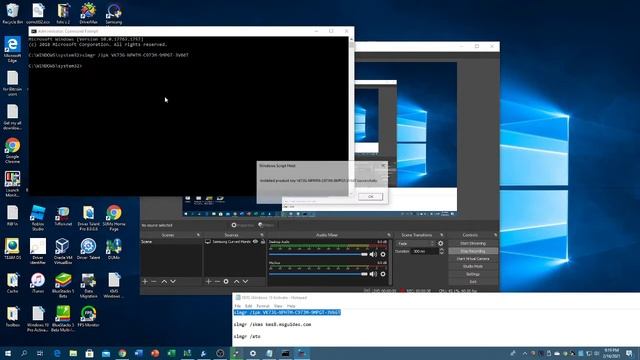Remove scene with minus icon in OBS Scenes panel
Image resolution: width=640 pixels, height=360 pixels.
pyautogui.click(x=154, y=281)
